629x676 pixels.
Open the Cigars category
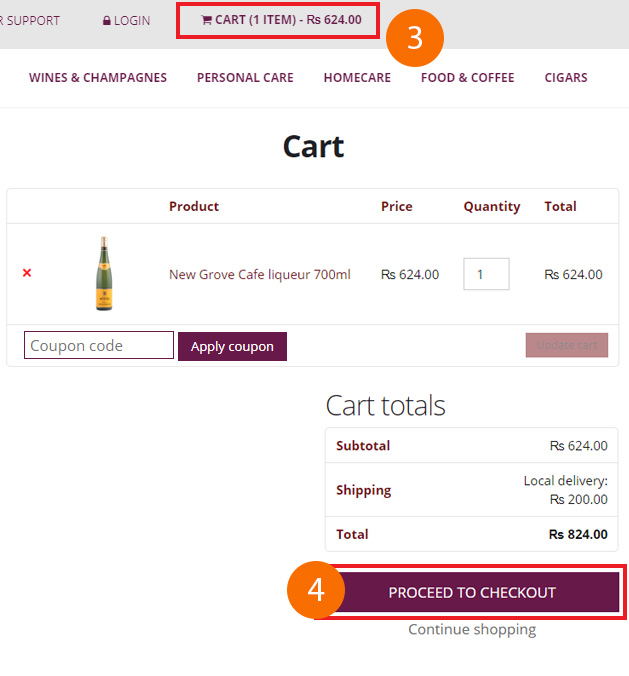(566, 78)
